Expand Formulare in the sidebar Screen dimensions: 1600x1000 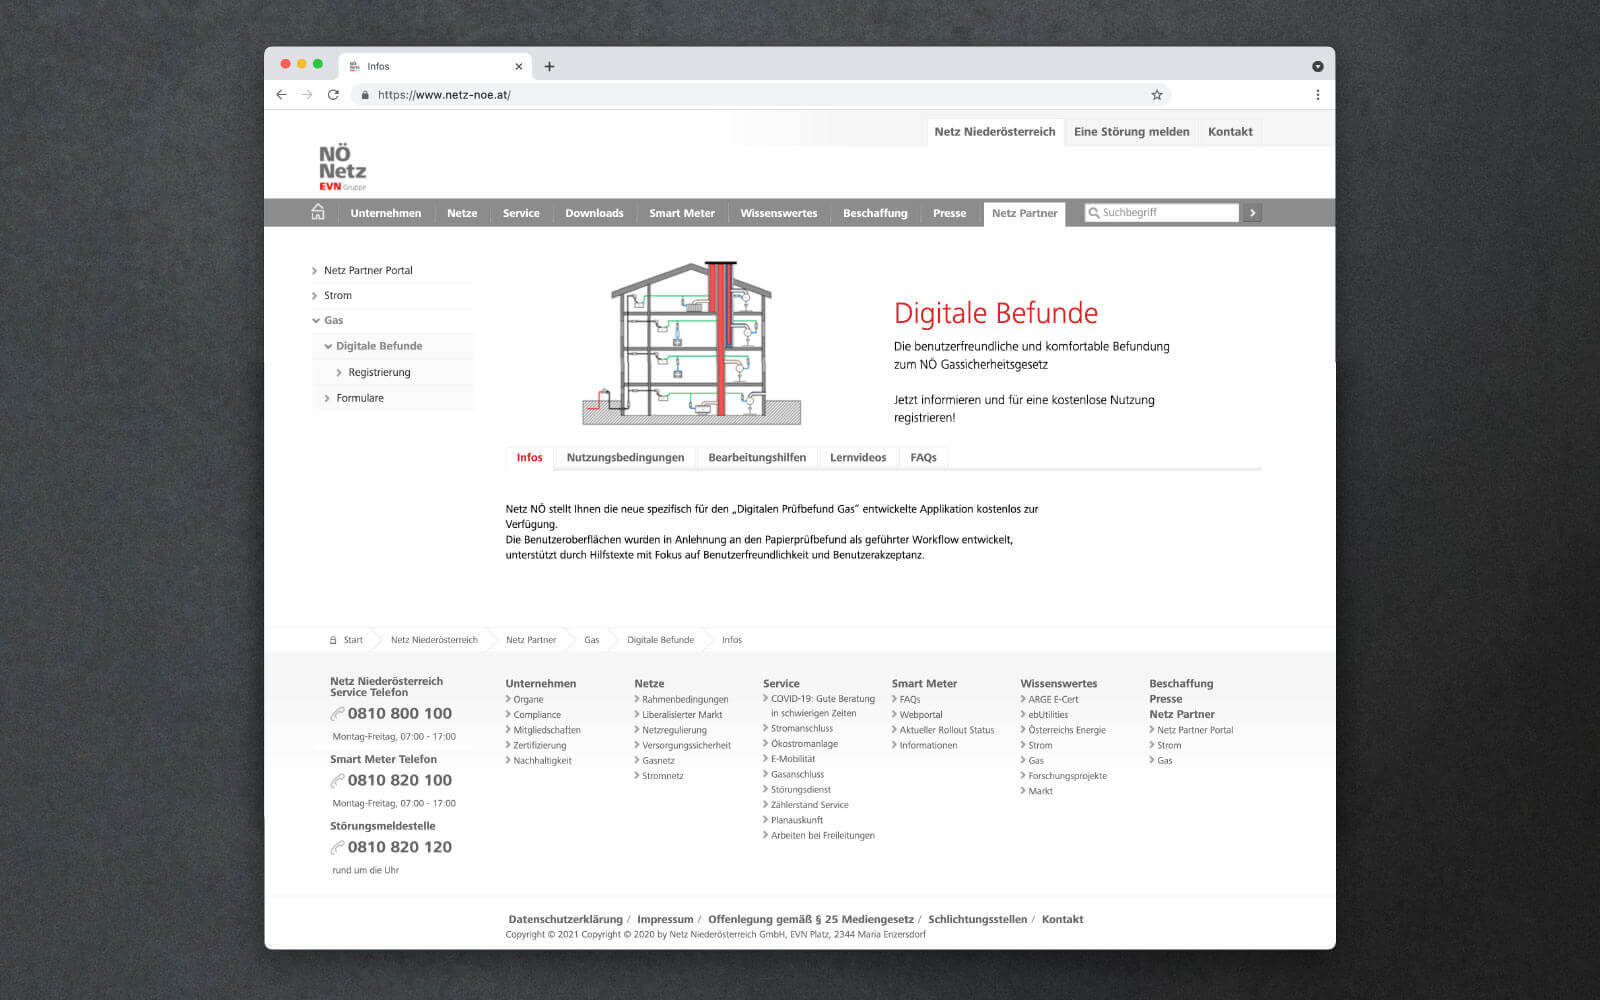coord(360,398)
